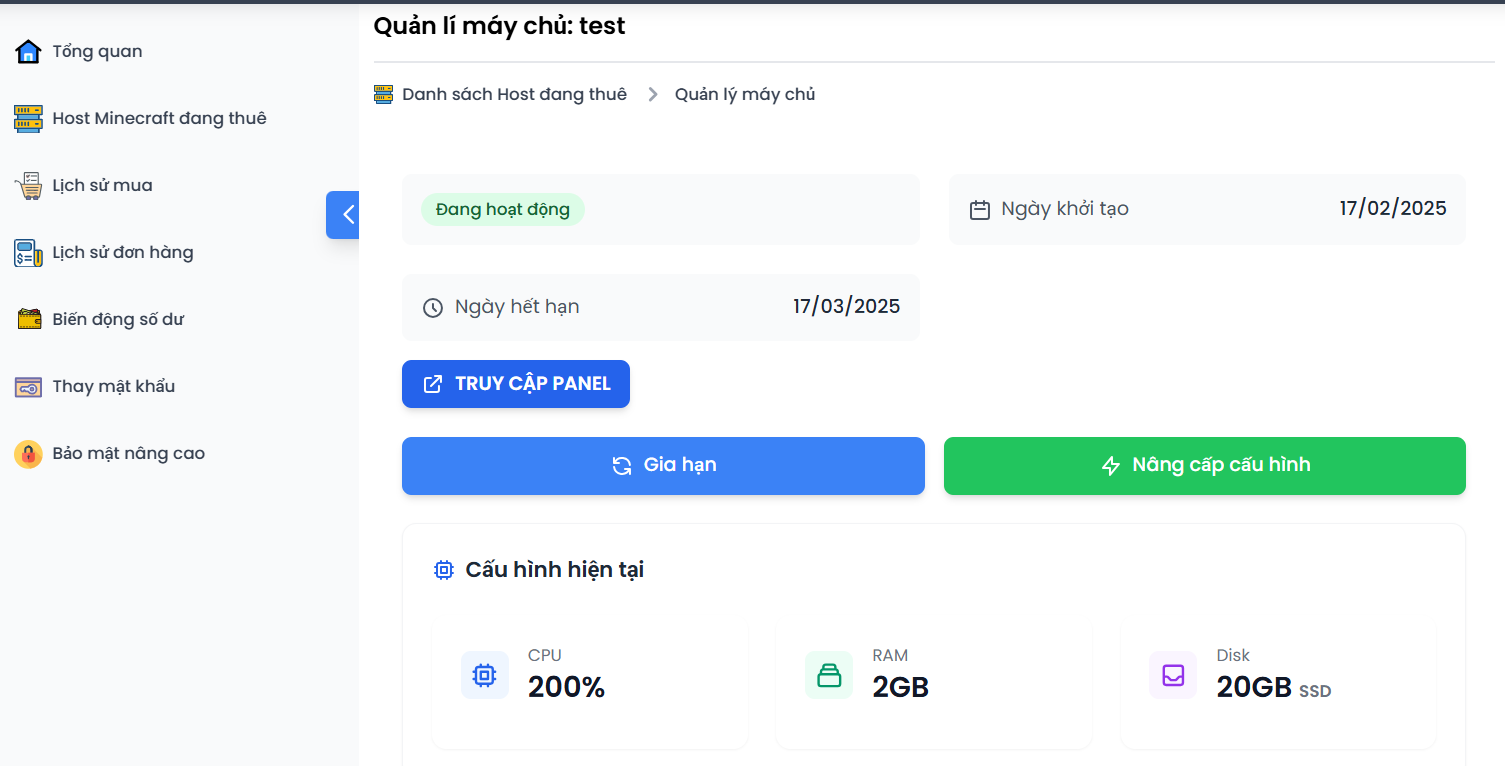Click the purple Disk icon

1173,676
